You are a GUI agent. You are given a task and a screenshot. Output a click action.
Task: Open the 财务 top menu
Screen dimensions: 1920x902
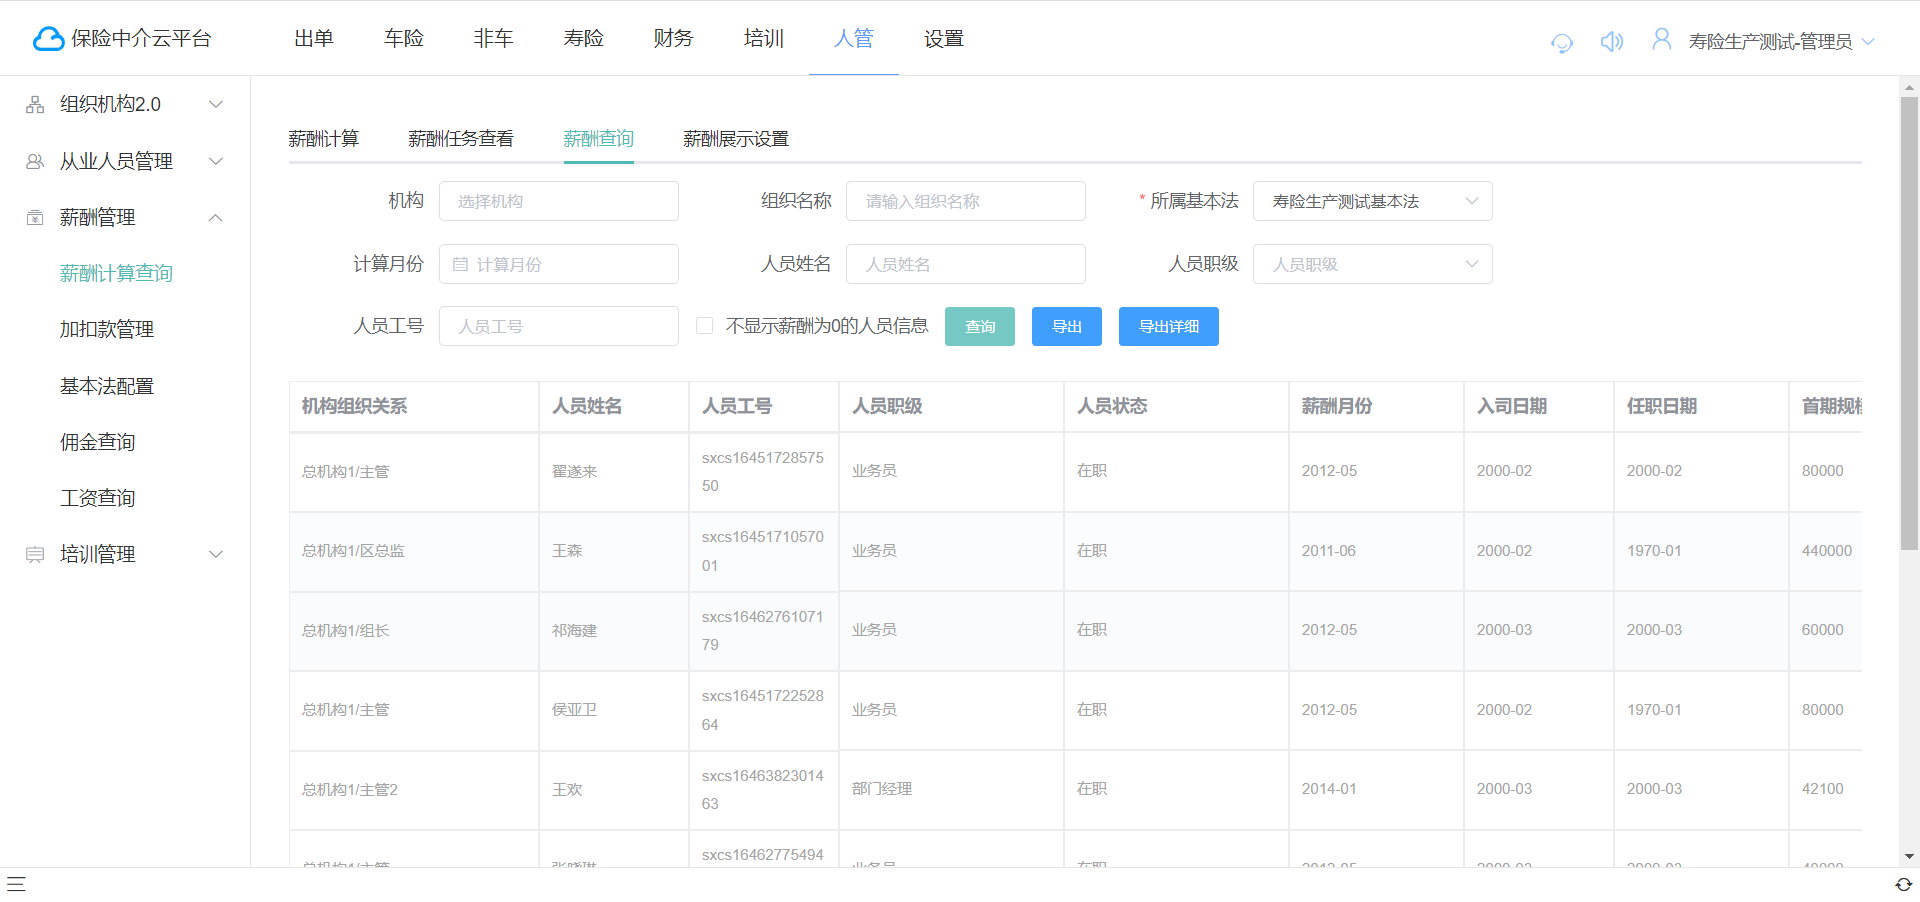point(674,38)
